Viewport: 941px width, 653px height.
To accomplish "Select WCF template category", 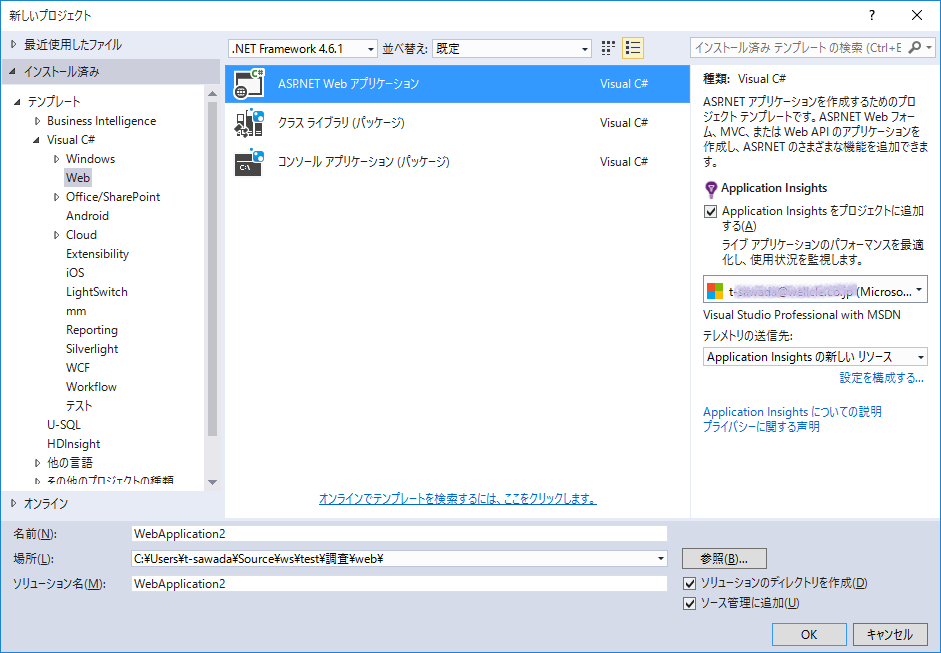I will (77, 367).
